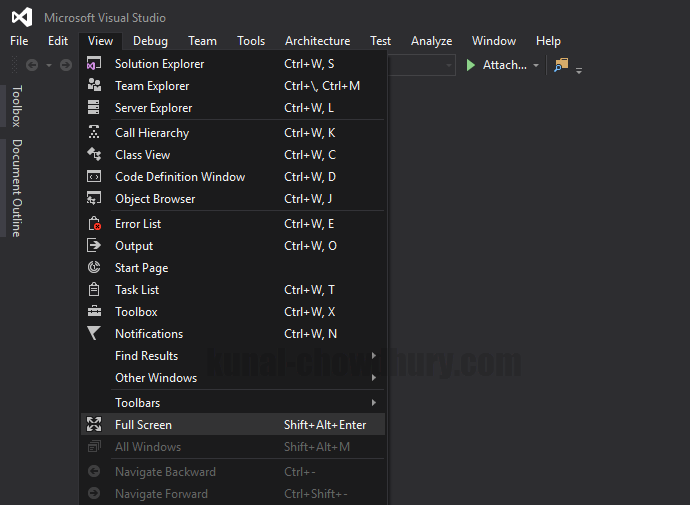Click the Visual Studio logo icon
Viewport: 690px width, 505px height.
22,17
